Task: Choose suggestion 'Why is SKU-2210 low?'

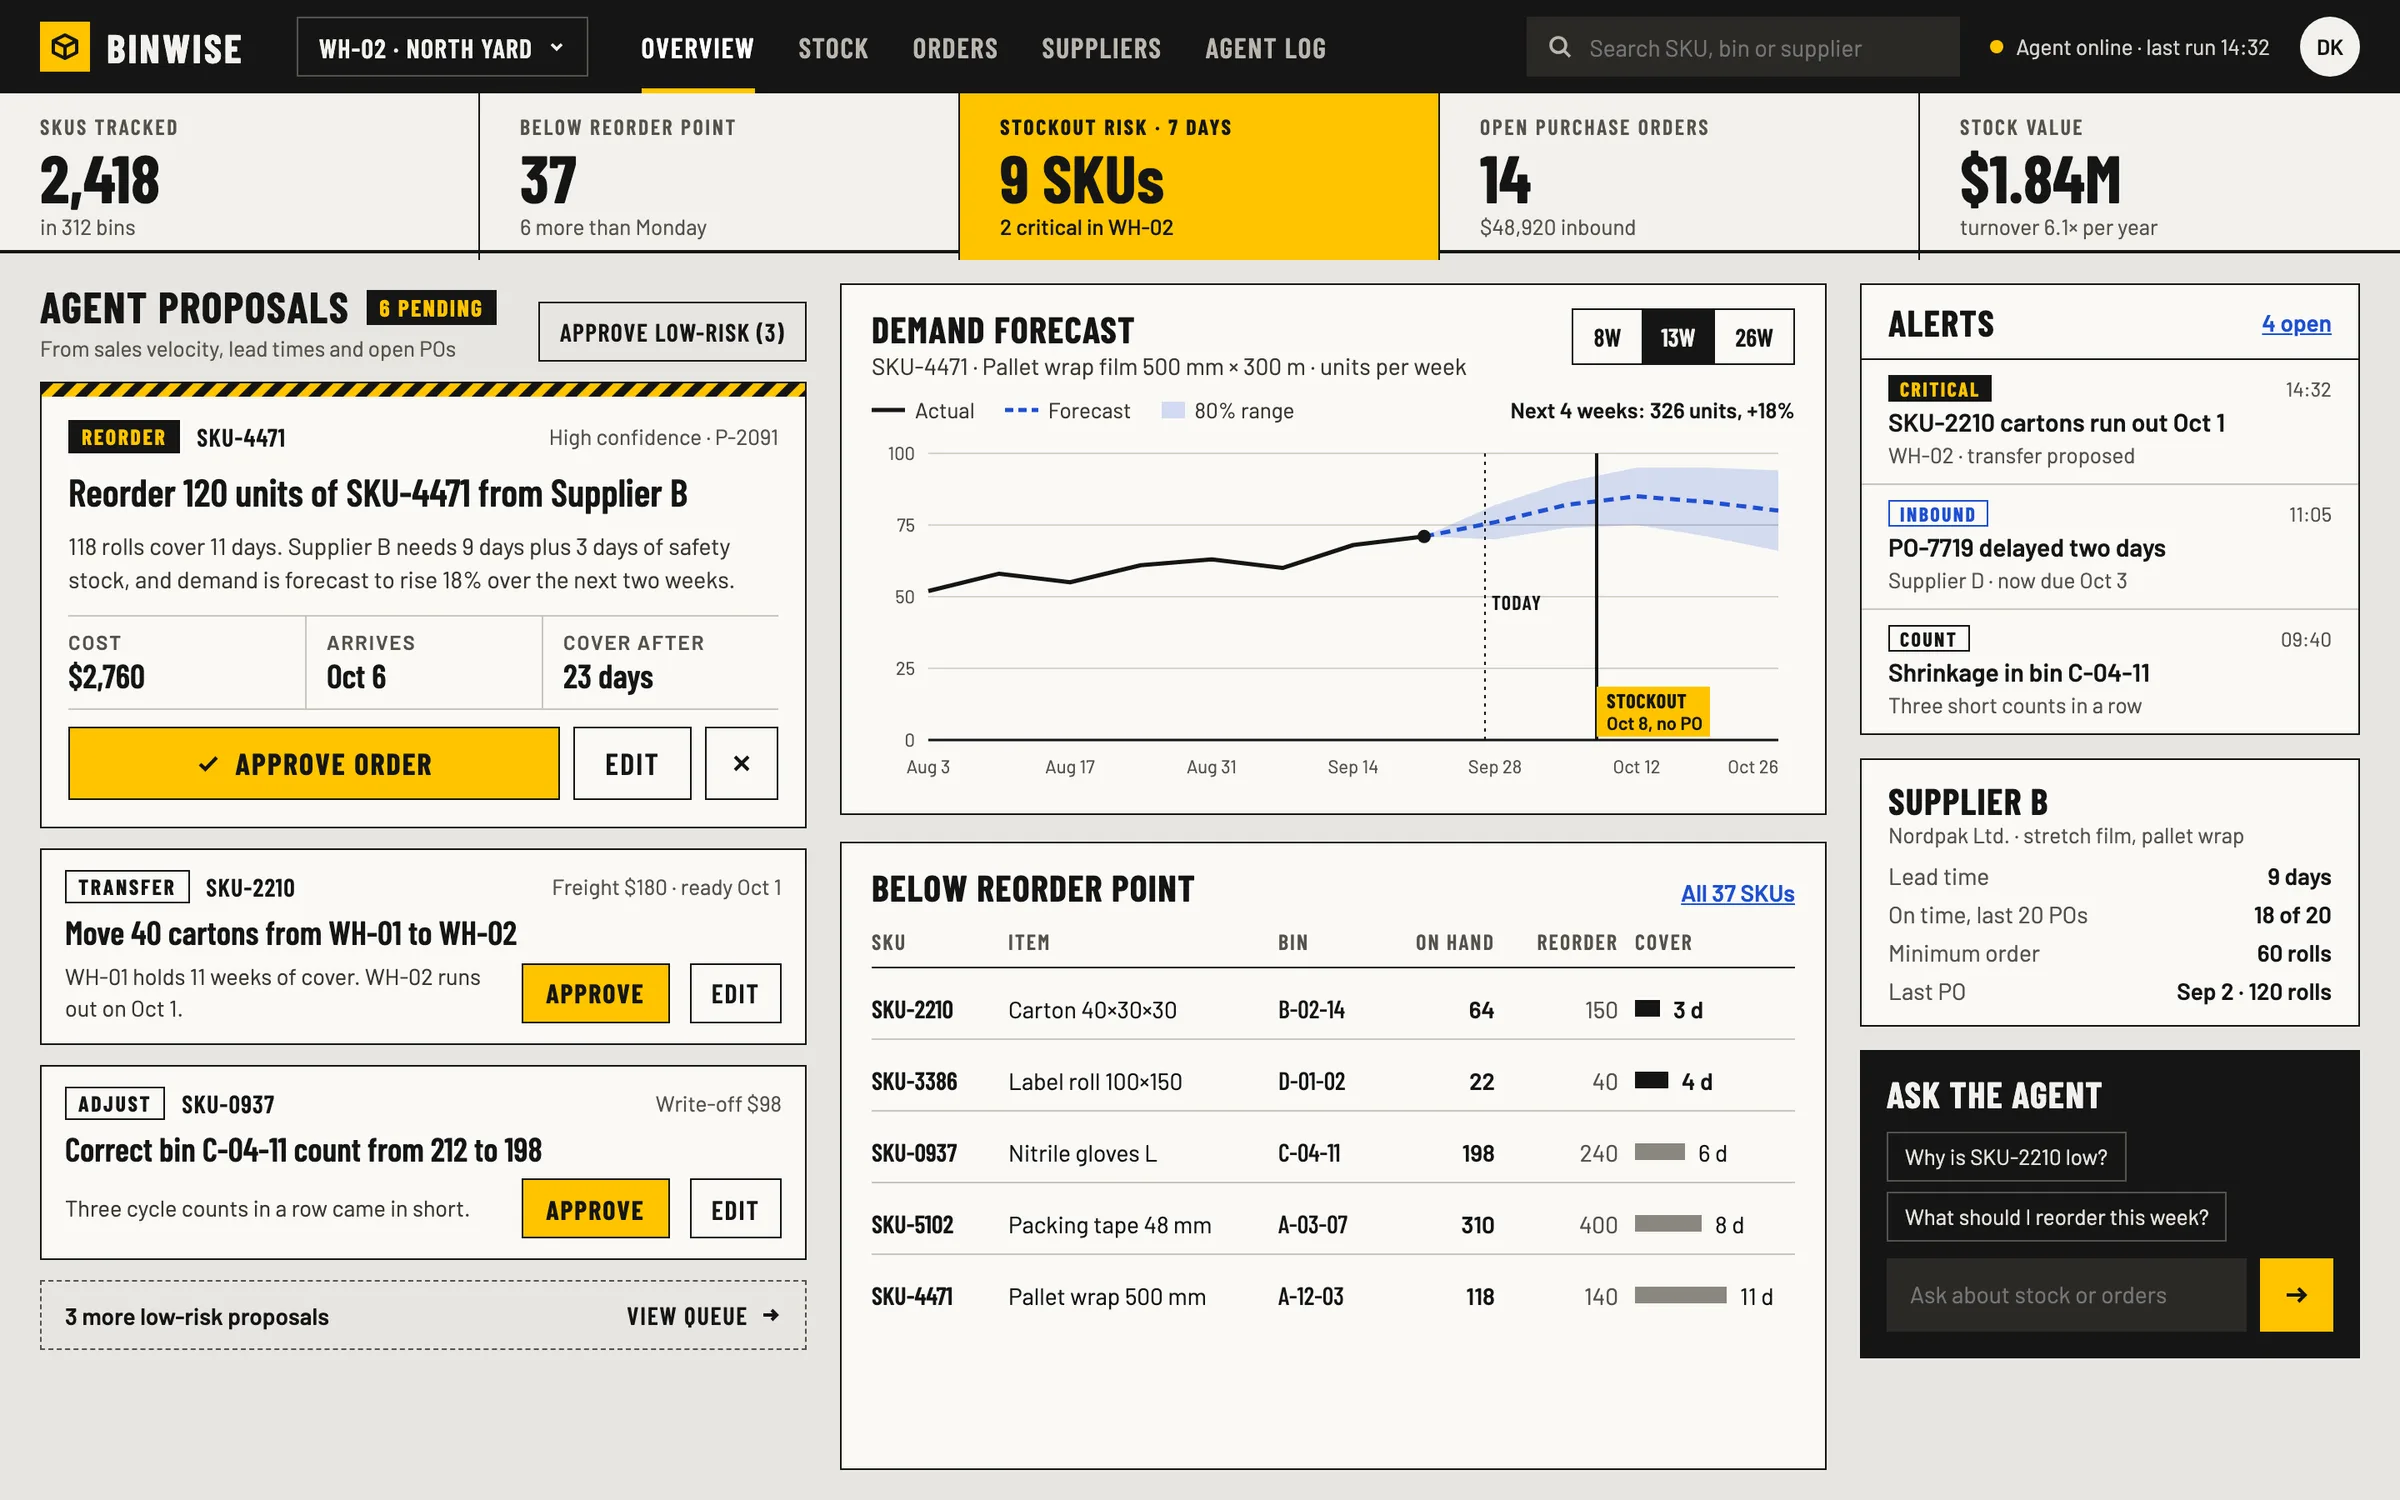Action: pyautogui.click(x=2006, y=1157)
